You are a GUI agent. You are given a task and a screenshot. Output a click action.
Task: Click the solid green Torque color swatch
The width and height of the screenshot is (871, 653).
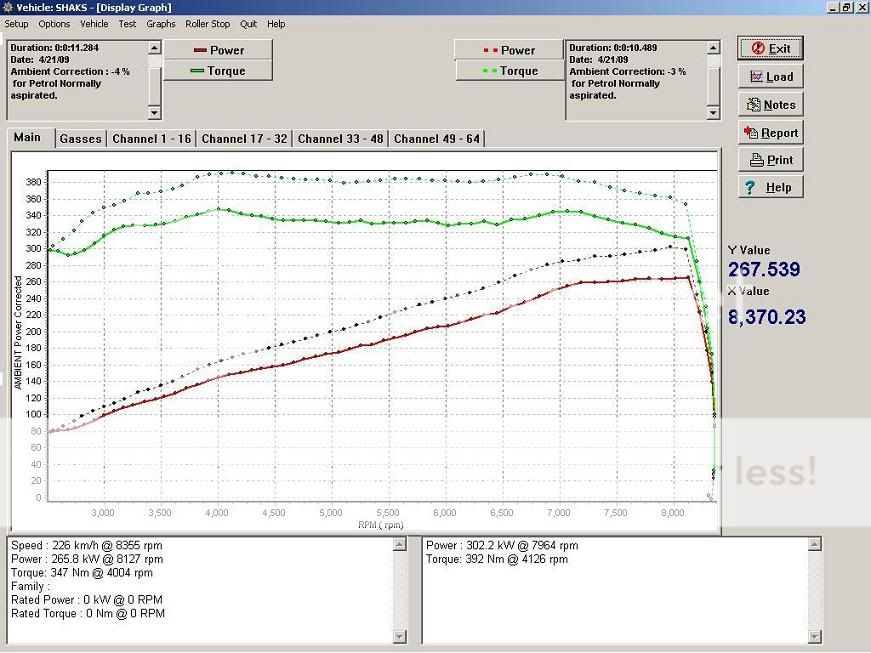coord(197,71)
